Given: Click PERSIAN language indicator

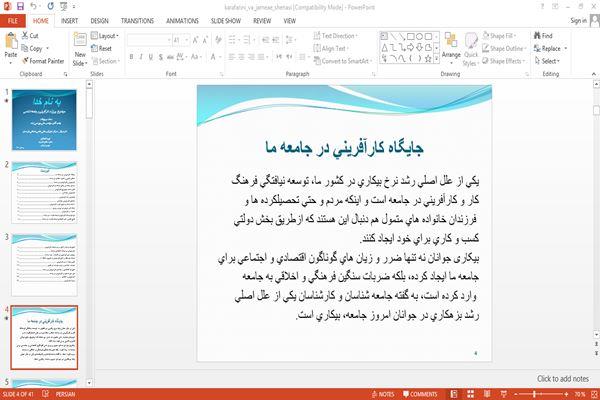Looking at the screenshot, I should [65, 394].
